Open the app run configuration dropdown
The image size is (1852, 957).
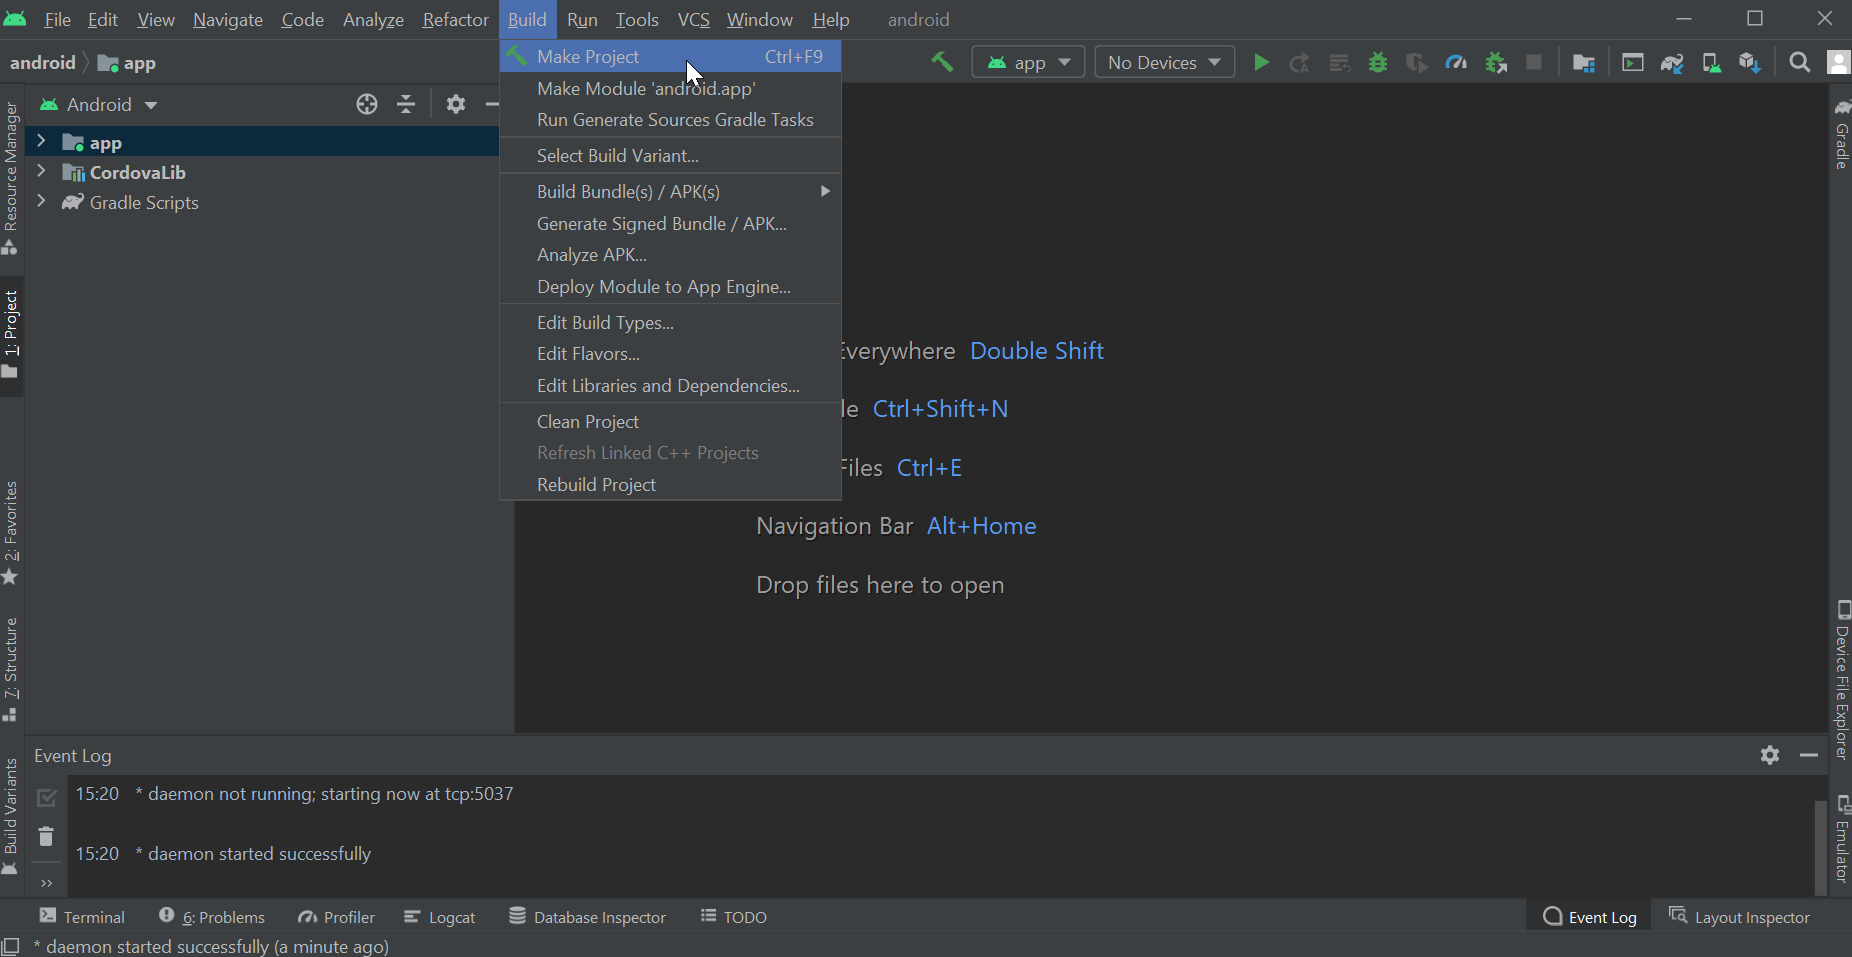(x=1028, y=62)
